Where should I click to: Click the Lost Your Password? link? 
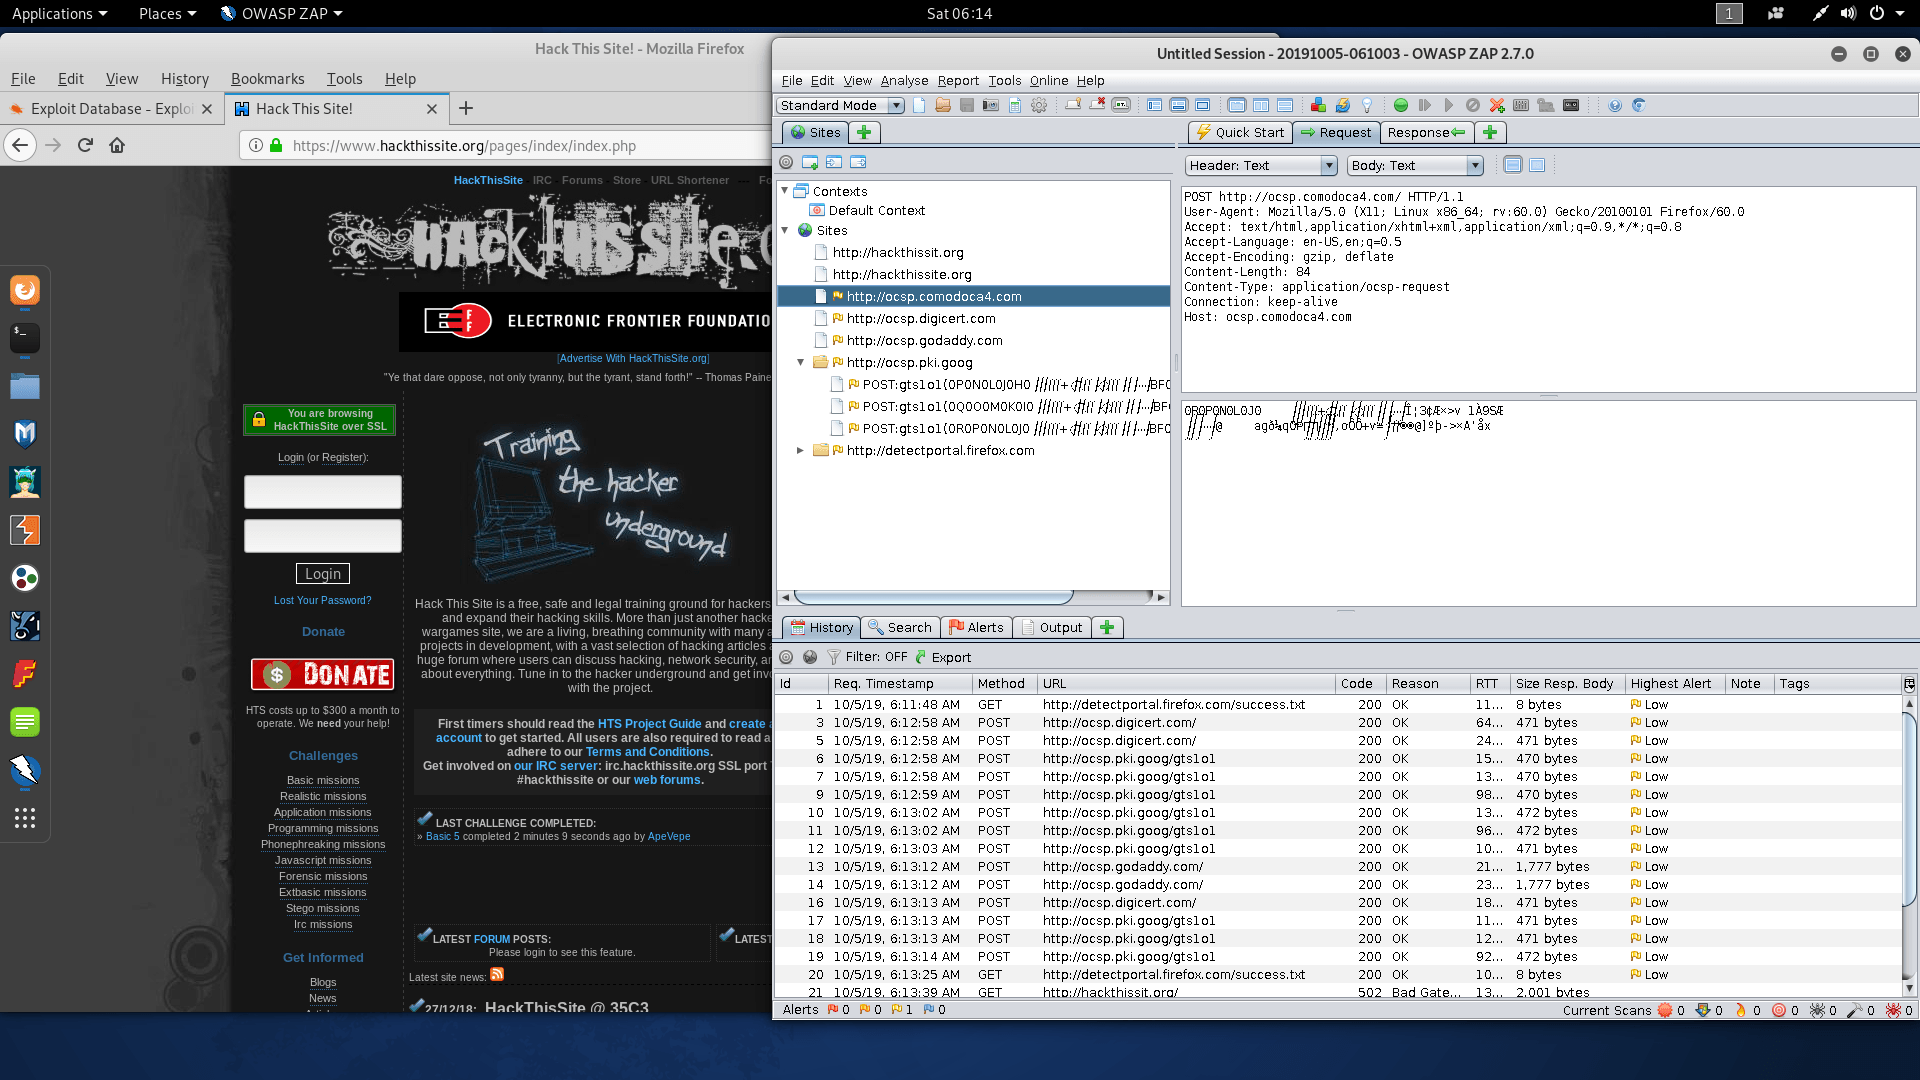(322, 600)
